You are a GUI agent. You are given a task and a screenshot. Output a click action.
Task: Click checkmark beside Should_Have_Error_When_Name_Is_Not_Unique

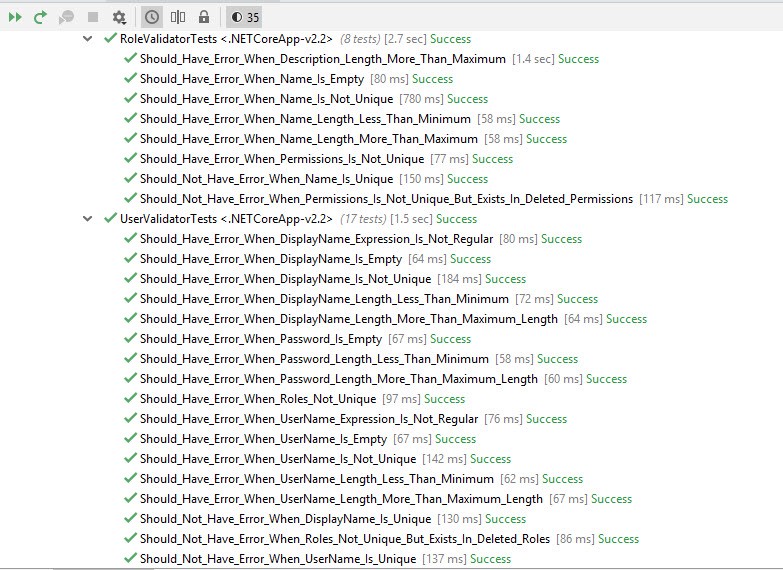pos(130,98)
